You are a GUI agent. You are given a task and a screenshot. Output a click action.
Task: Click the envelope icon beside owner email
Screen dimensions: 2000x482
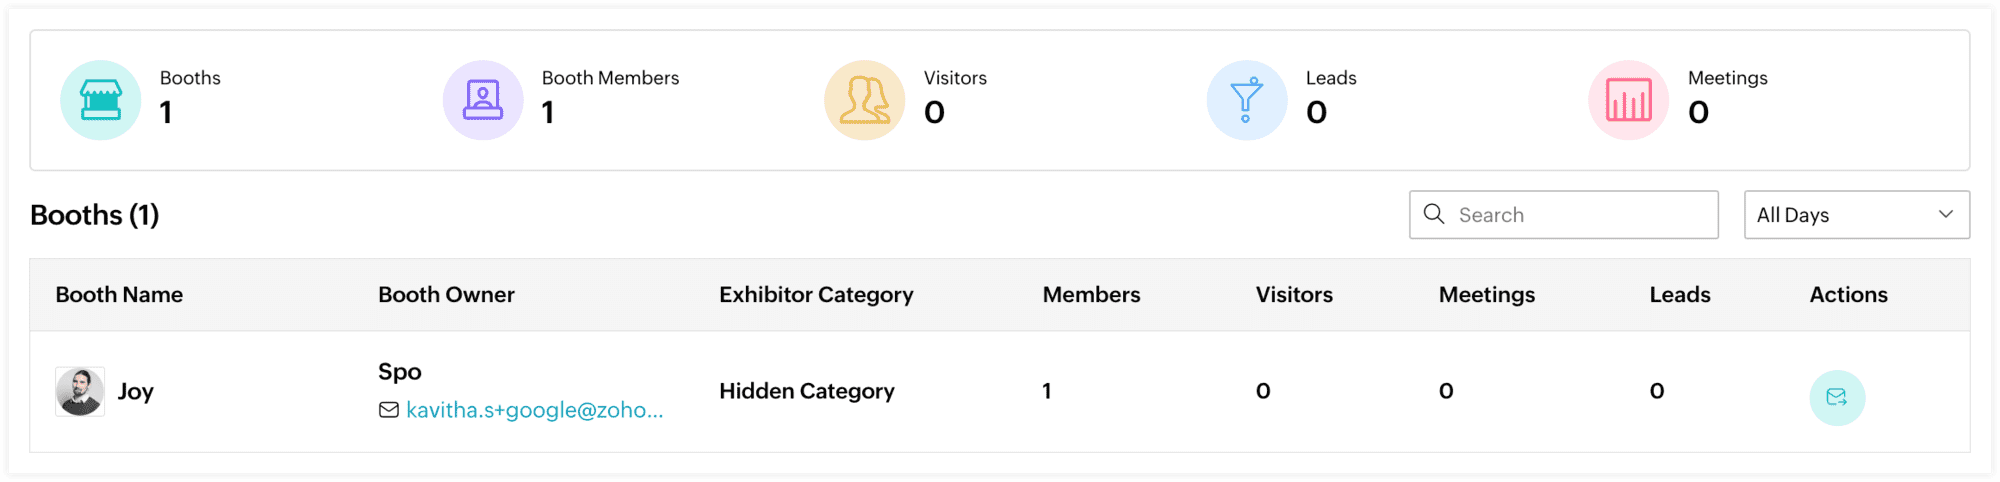[x=389, y=410]
